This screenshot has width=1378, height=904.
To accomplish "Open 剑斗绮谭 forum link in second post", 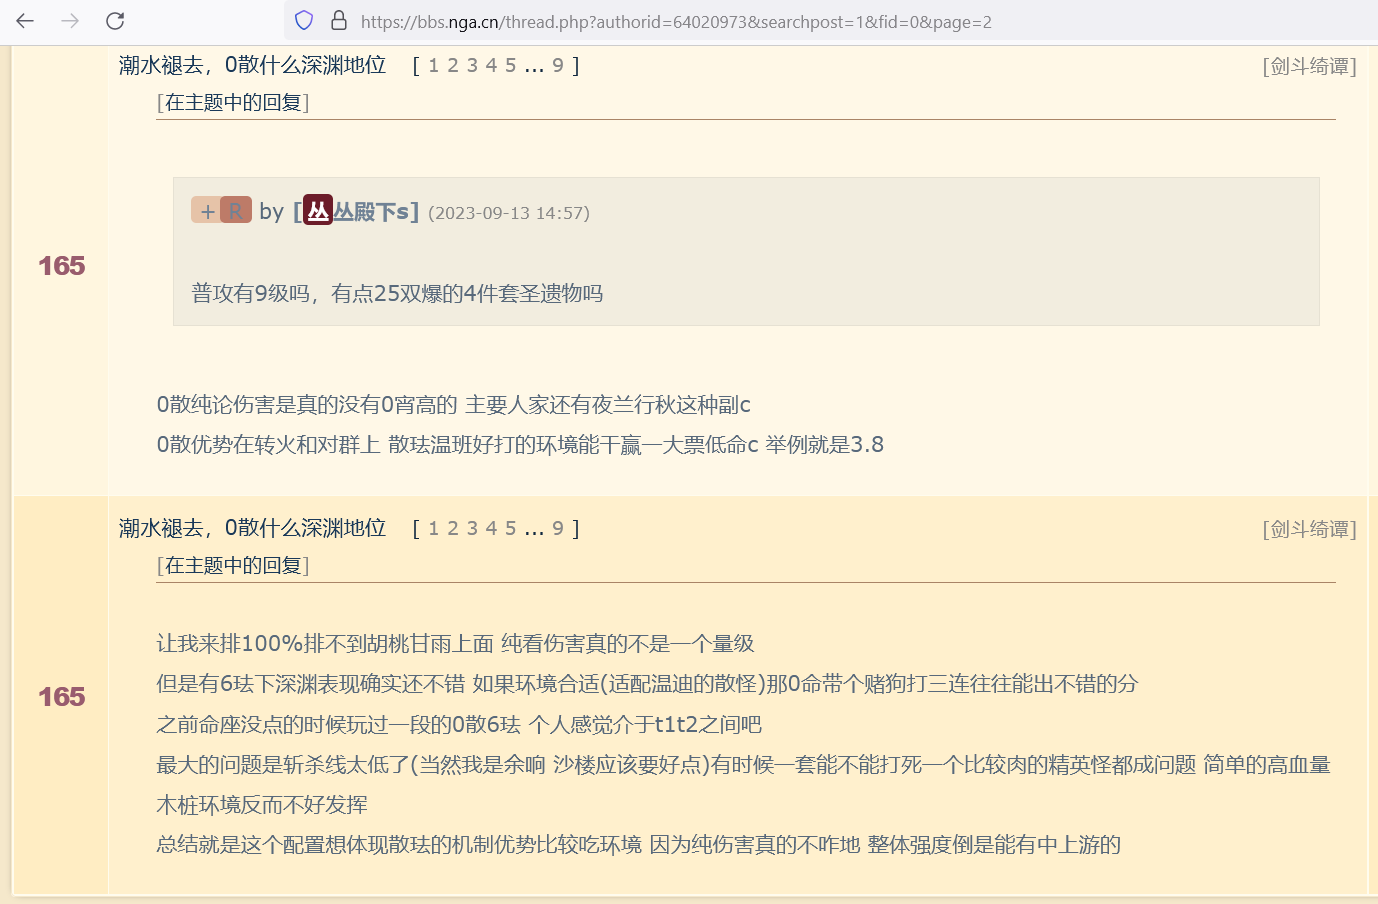I will (x=1309, y=530).
